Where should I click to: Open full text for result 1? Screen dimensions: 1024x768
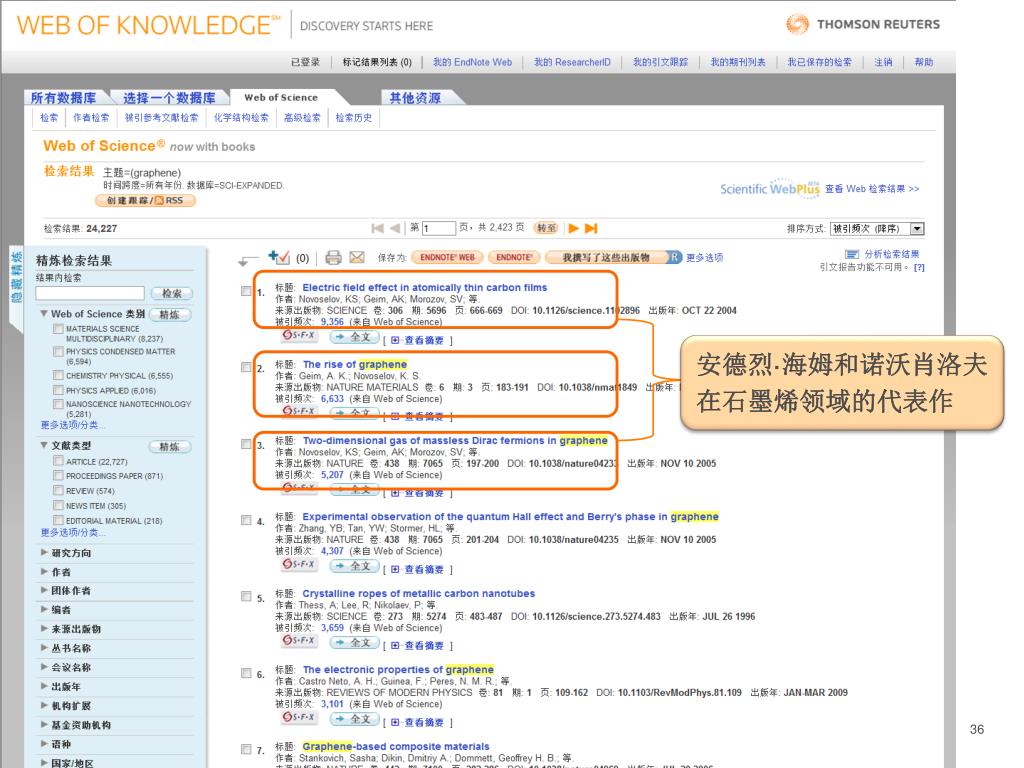pos(354,337)
